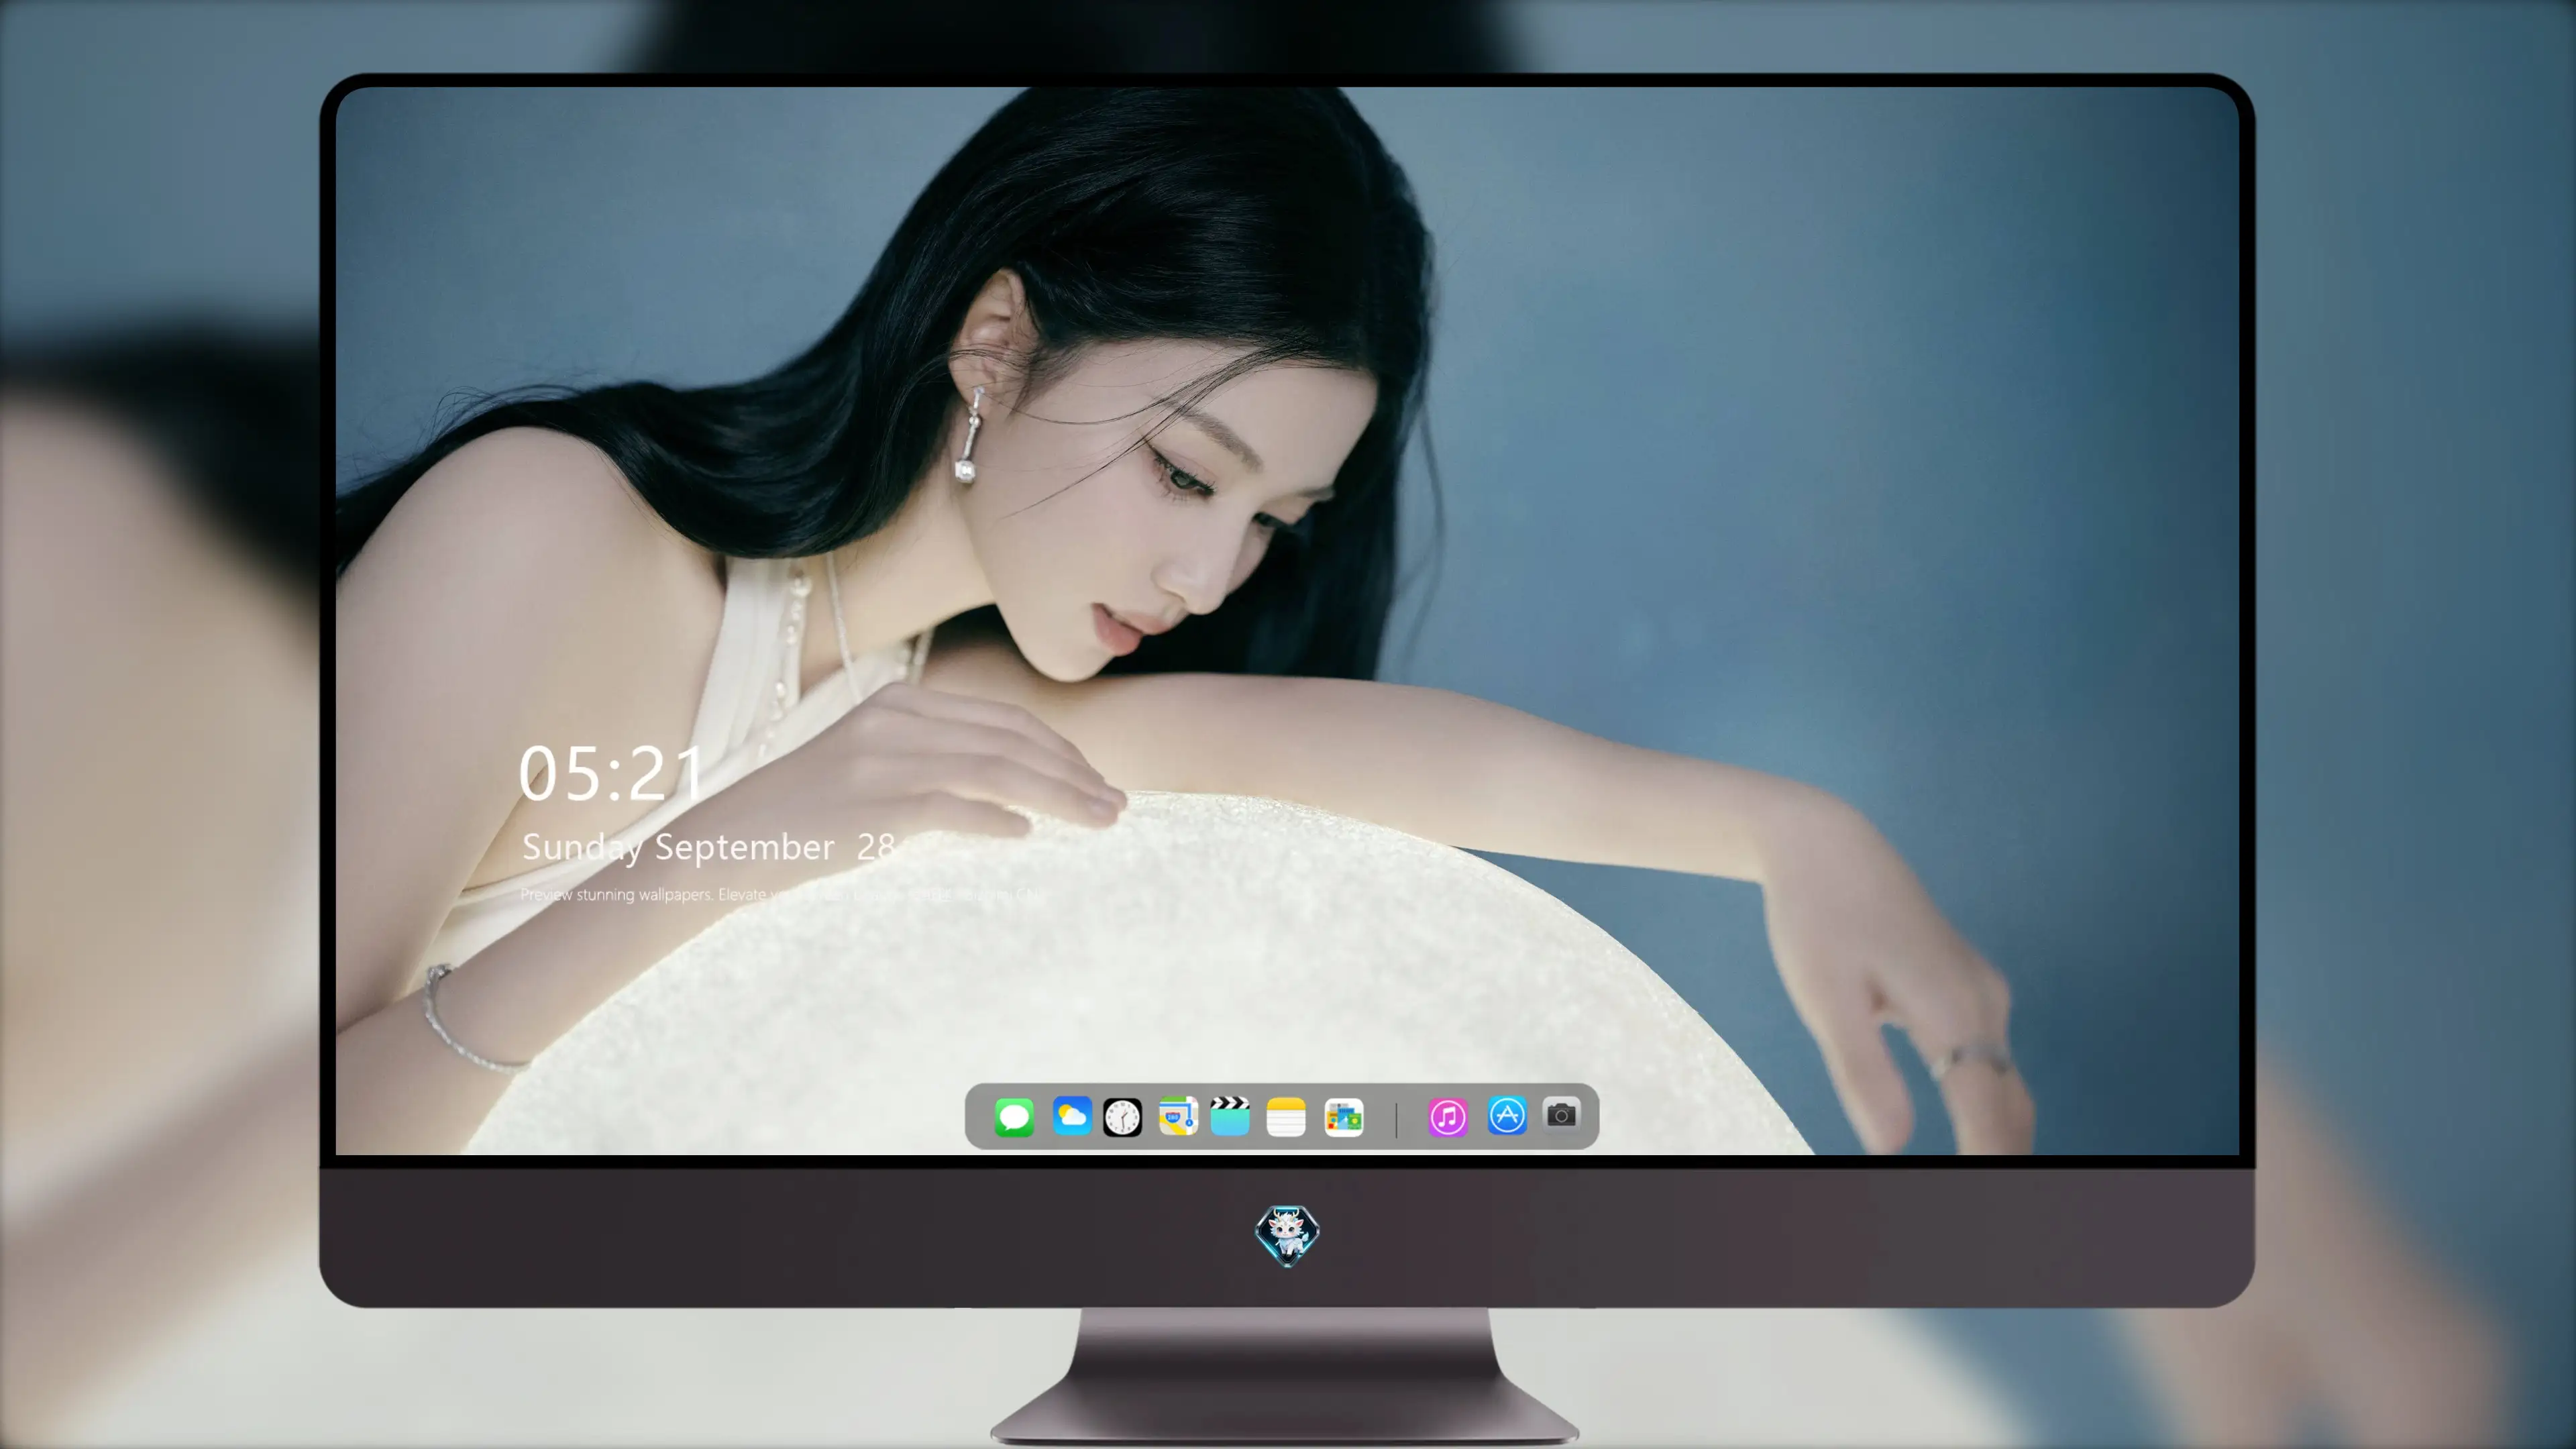Open the App Store from the dock
Viewport: 2576px width, 1449px height.
(x=1507, y=1116)
